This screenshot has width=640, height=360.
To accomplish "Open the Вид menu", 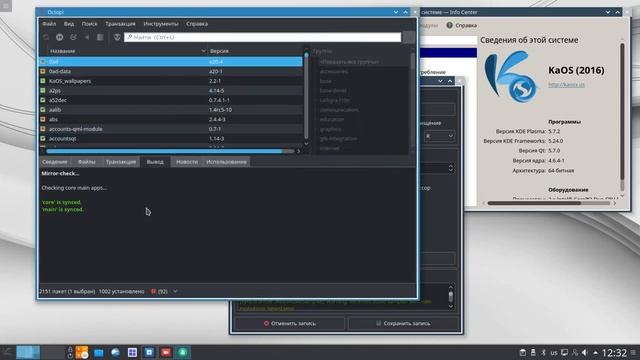I will 69,24.
